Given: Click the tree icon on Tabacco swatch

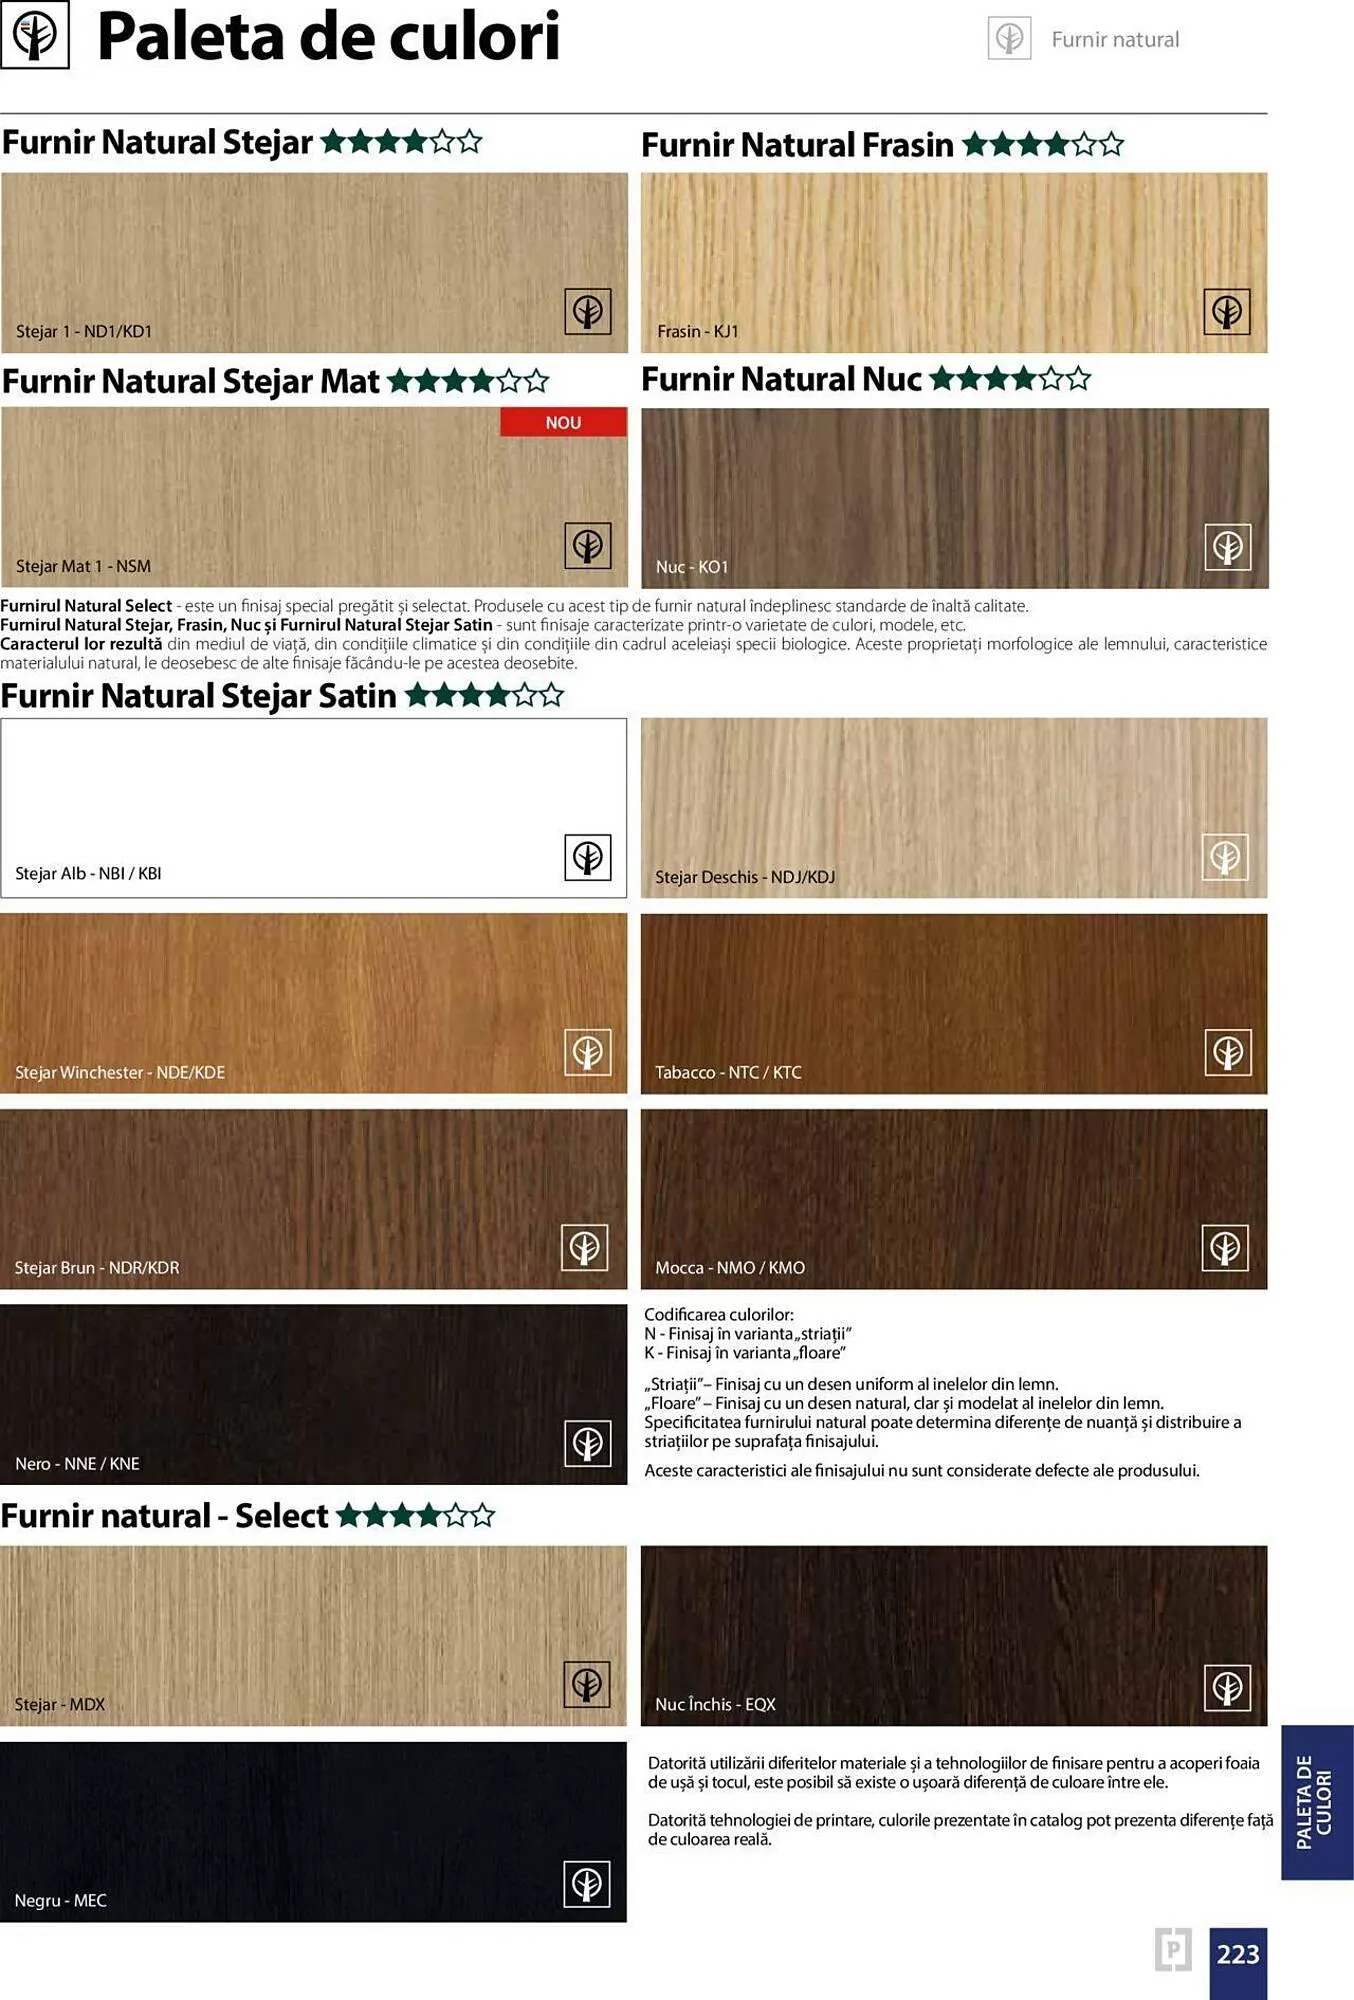Looking at the screenshot, I should tap(1227, 1052).
